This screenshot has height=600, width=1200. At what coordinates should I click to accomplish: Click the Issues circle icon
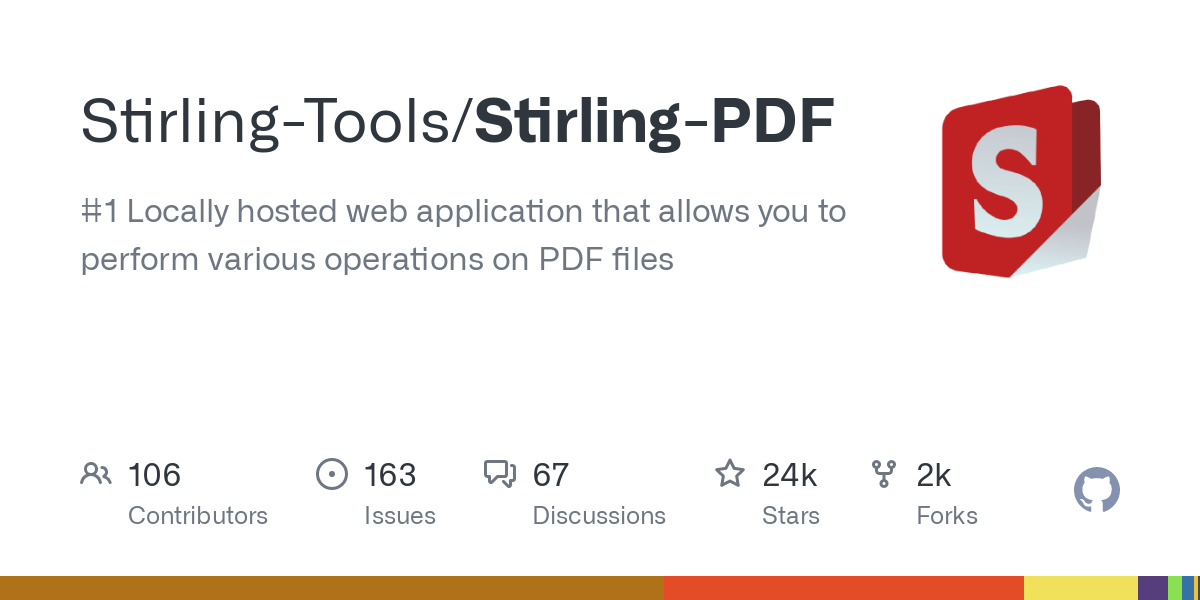click(x=331, y=474)
